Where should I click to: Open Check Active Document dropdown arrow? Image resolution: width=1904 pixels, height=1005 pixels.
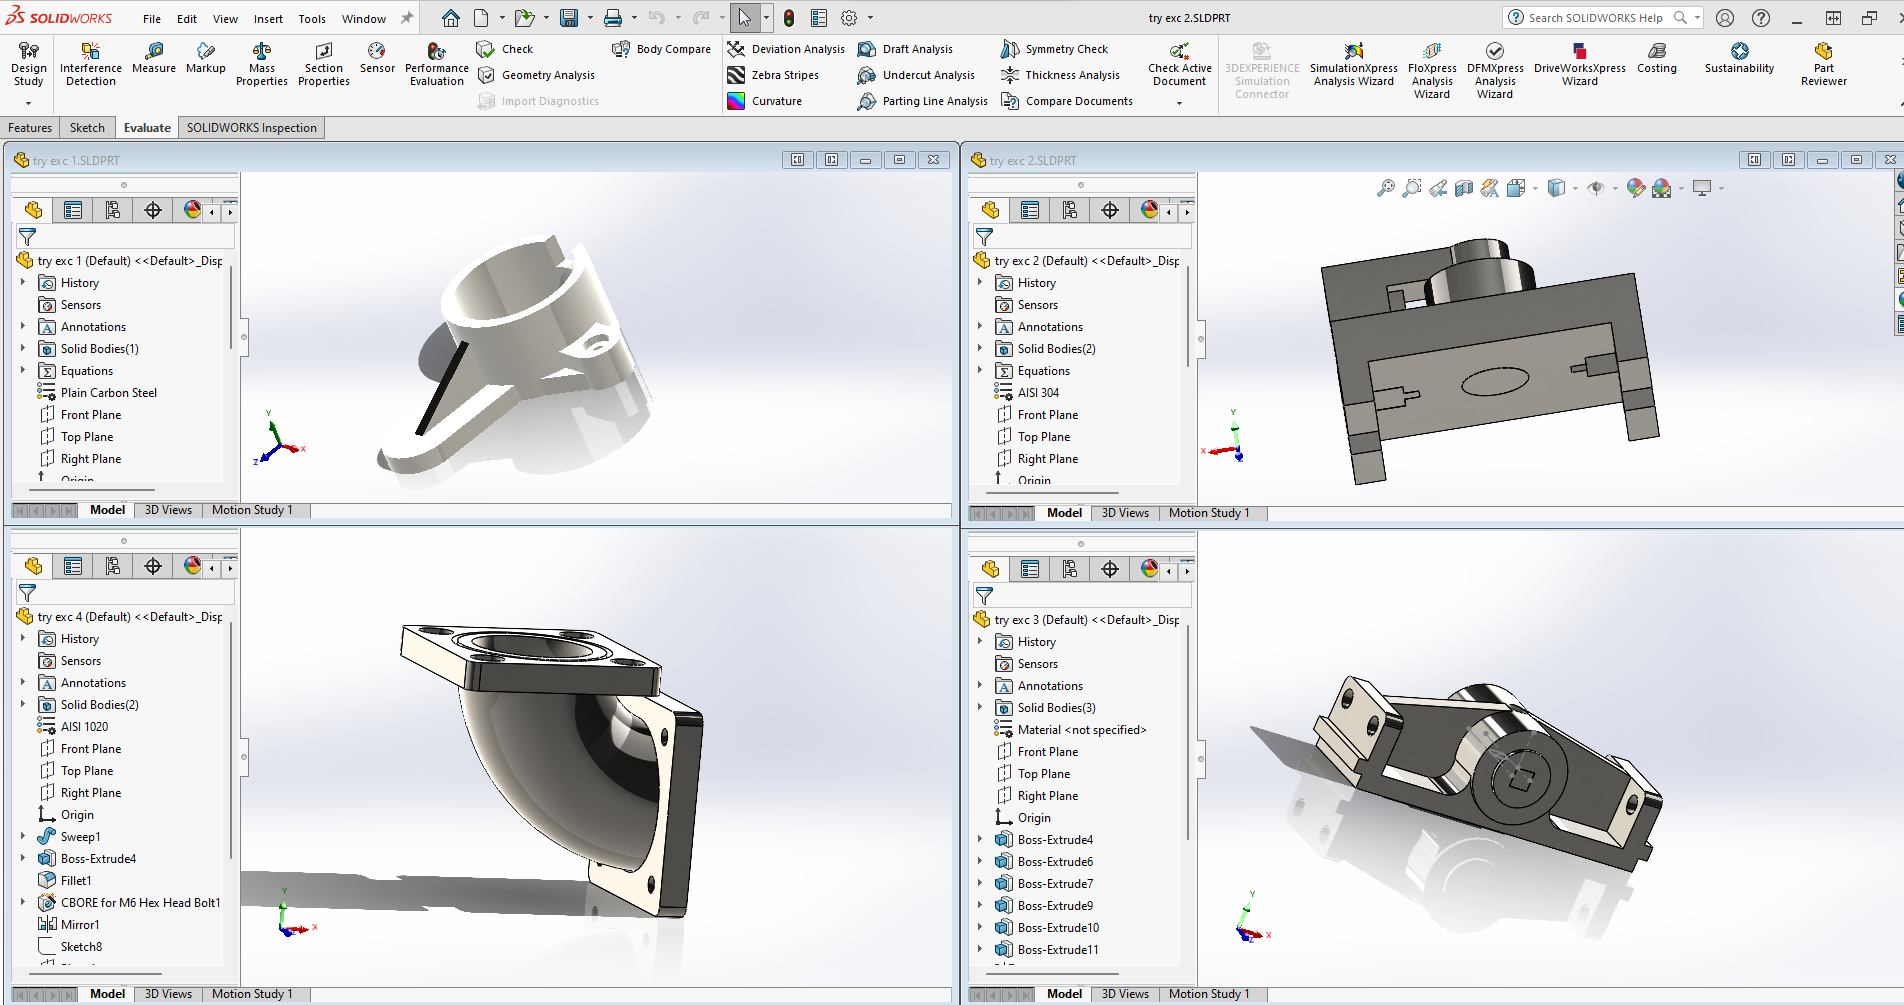click(1180, 103)
